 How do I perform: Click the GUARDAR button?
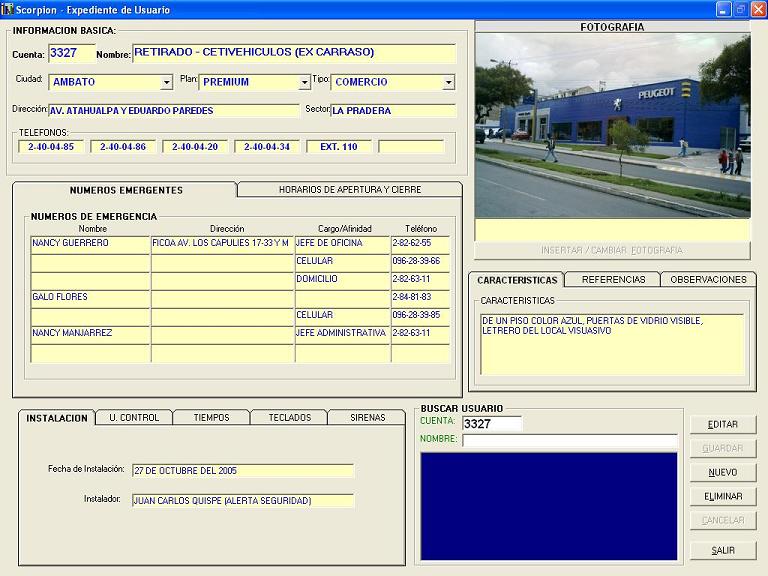[723, 449]
